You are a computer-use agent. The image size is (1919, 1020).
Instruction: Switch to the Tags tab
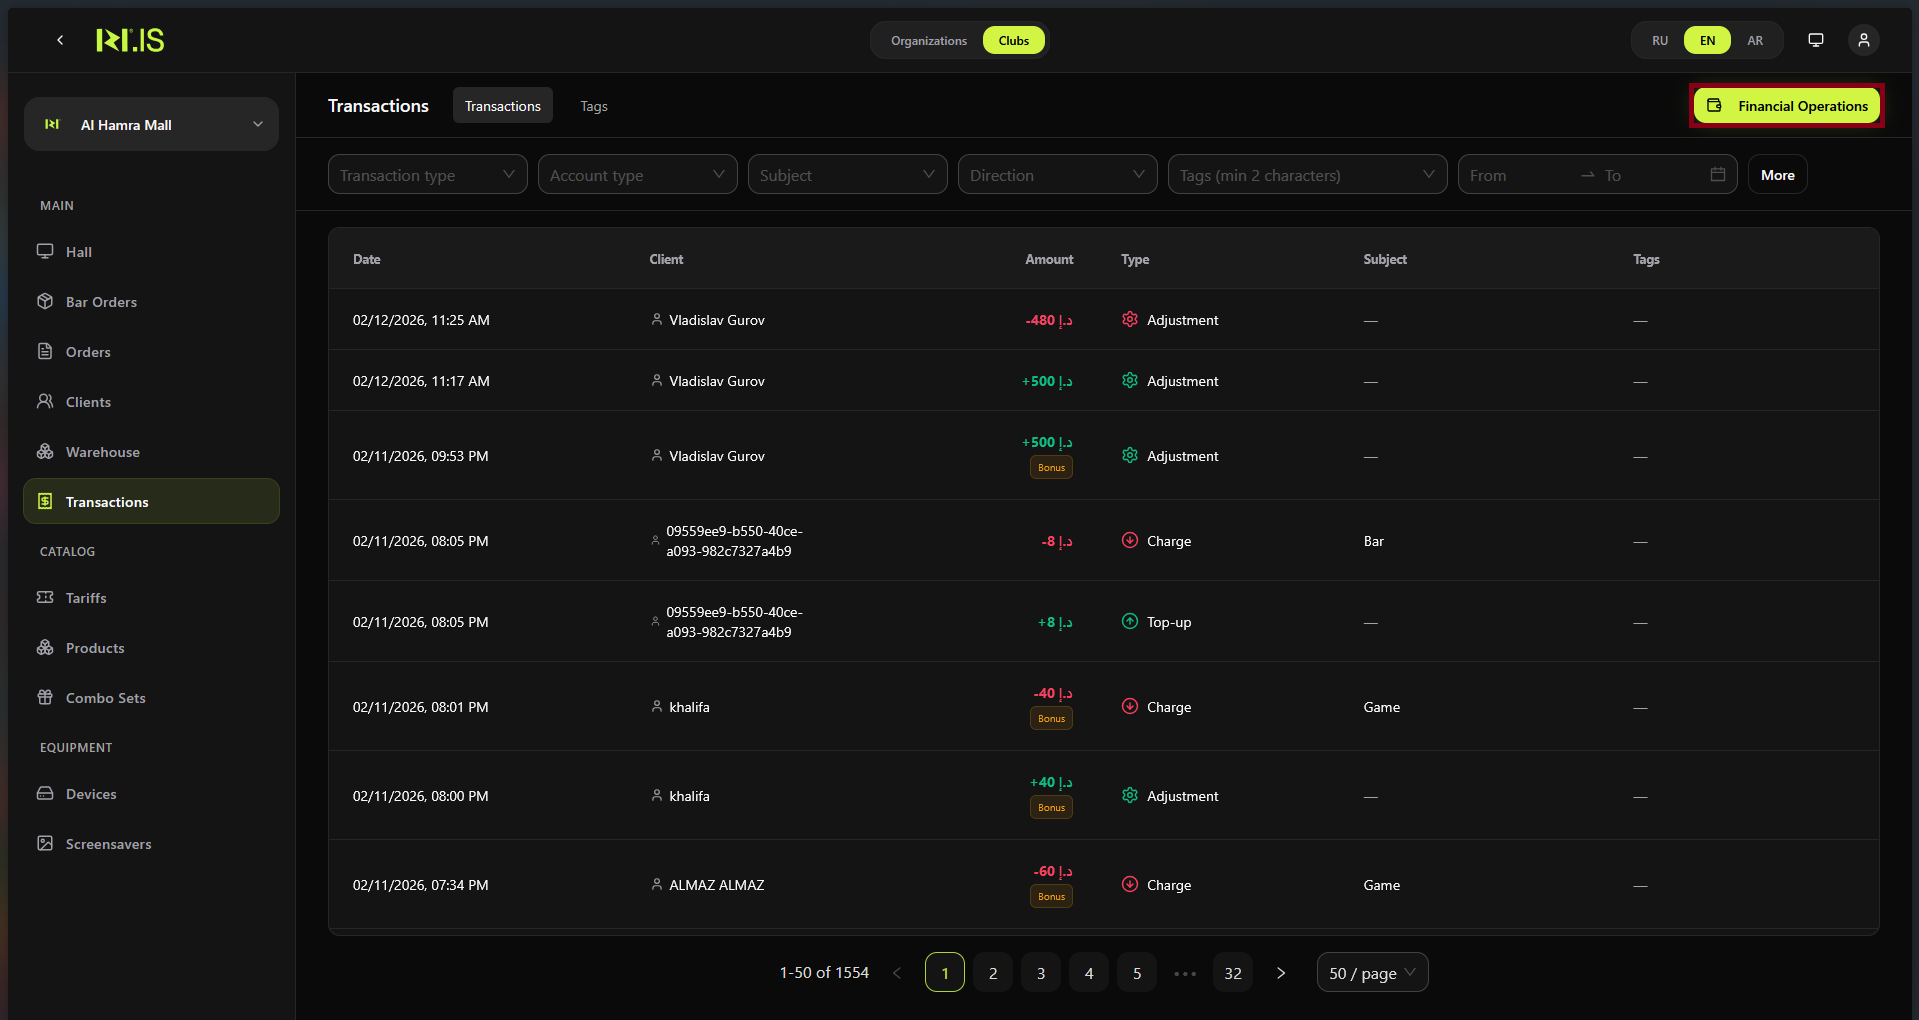(593, 106)
